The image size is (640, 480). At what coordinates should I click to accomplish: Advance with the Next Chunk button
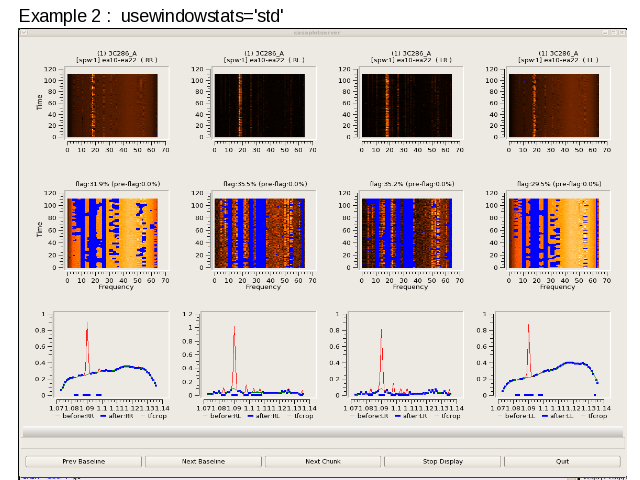[x=323, y=461]
